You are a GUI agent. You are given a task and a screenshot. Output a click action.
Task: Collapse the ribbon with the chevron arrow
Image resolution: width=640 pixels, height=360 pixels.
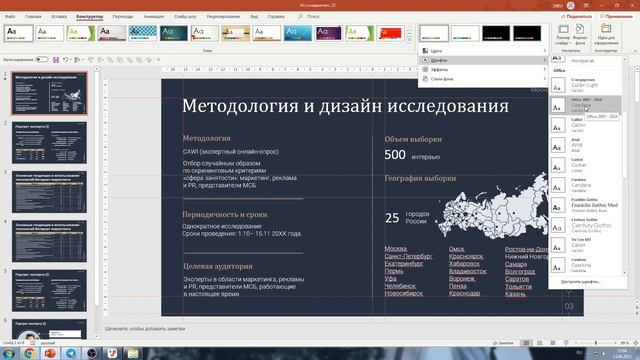tap(636, 51)
